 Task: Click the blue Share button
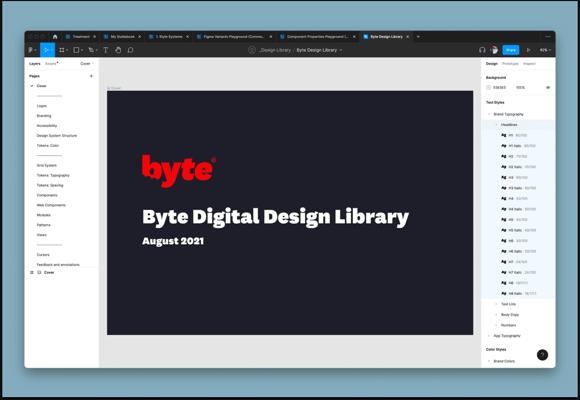click(x=511, y=50)
